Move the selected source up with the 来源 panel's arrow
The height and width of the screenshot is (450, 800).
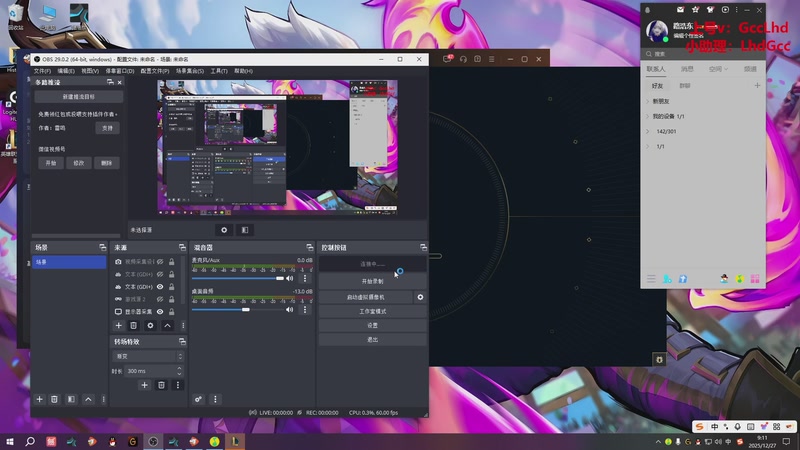(167, 326)
